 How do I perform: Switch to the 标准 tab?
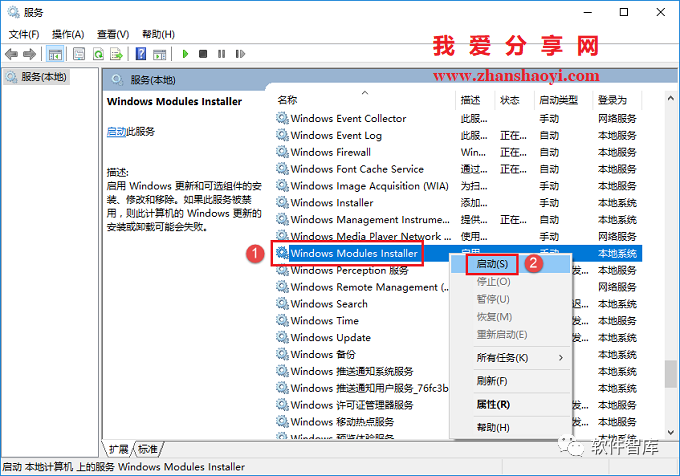[x=148, y=449]
